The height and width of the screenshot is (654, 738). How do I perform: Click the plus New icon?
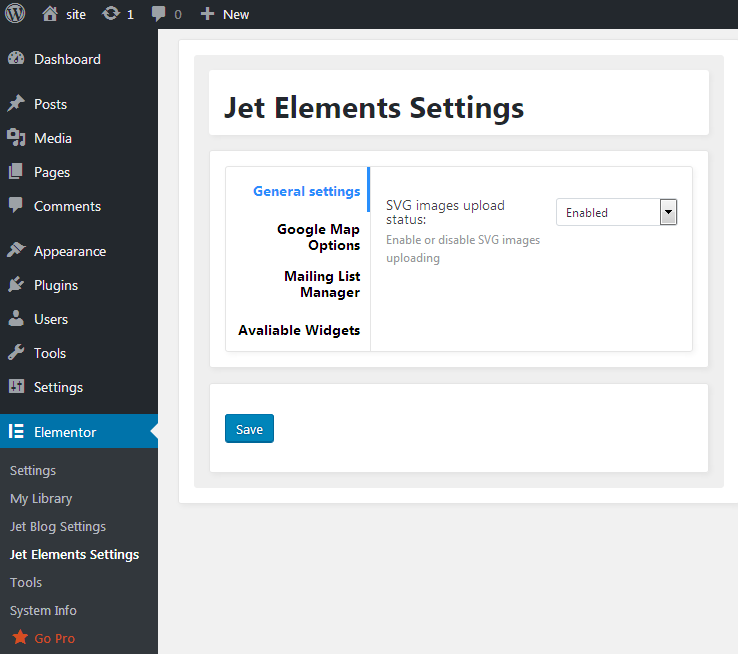pyautogui.click(x=207, y=14)
